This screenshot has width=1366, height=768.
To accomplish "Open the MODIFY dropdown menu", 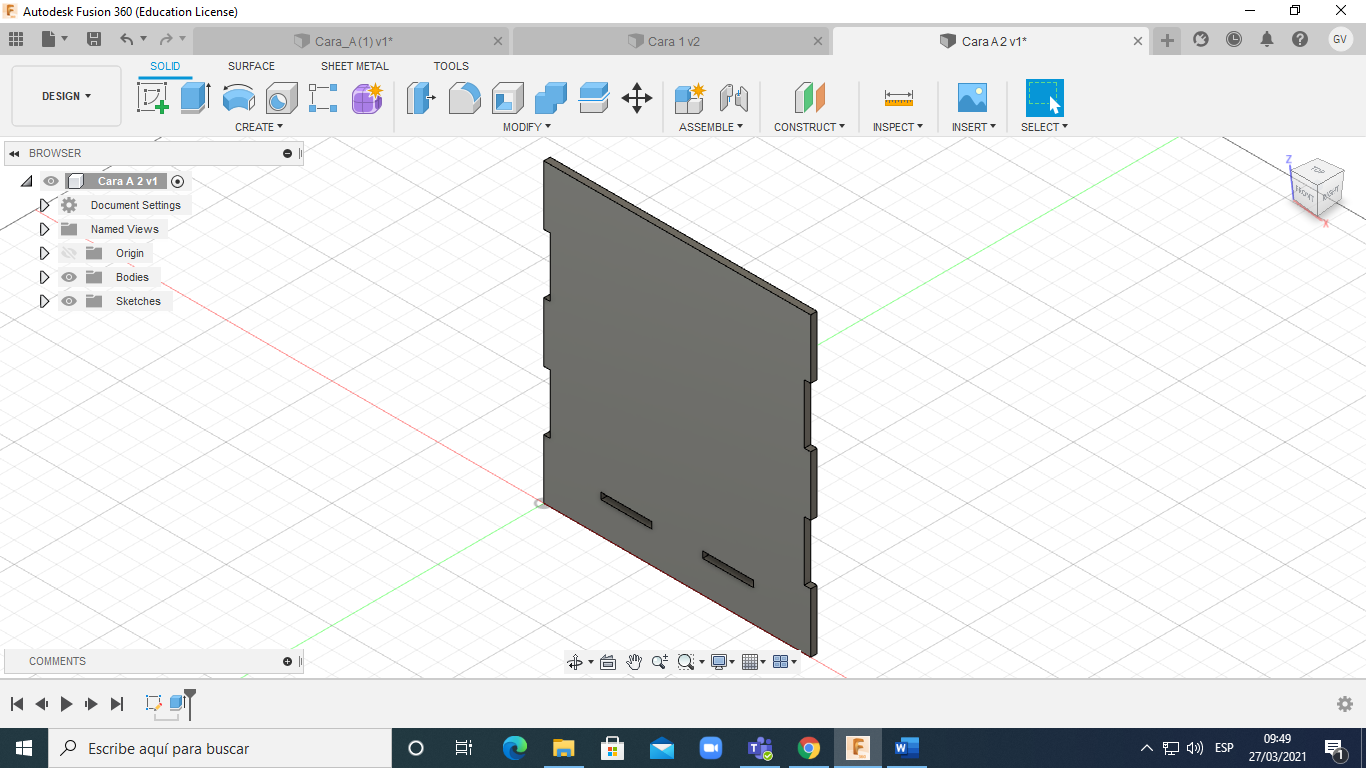I will (x=527, y=127).
